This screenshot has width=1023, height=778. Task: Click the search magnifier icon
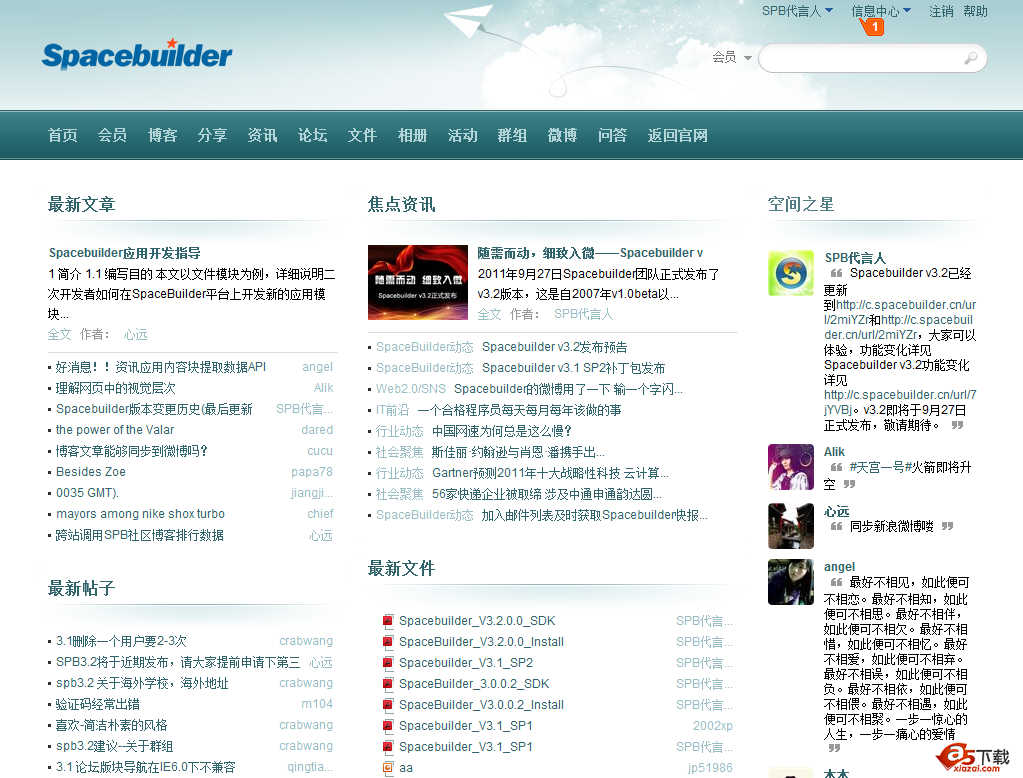coord(971,58)
